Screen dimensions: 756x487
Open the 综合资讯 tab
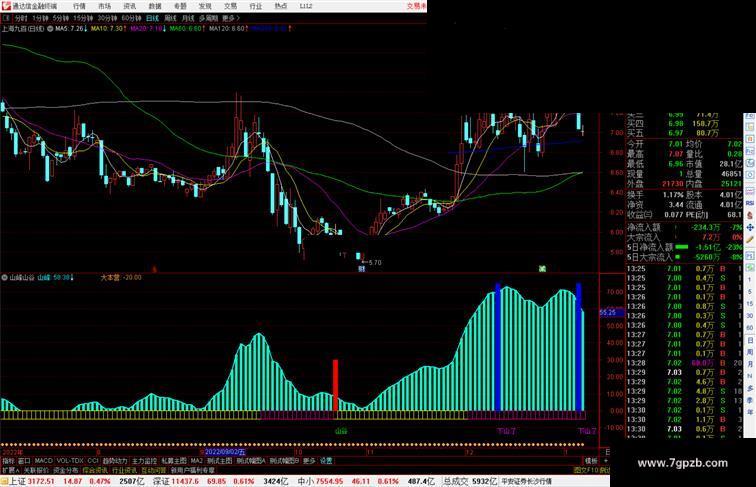click(95, 470)
